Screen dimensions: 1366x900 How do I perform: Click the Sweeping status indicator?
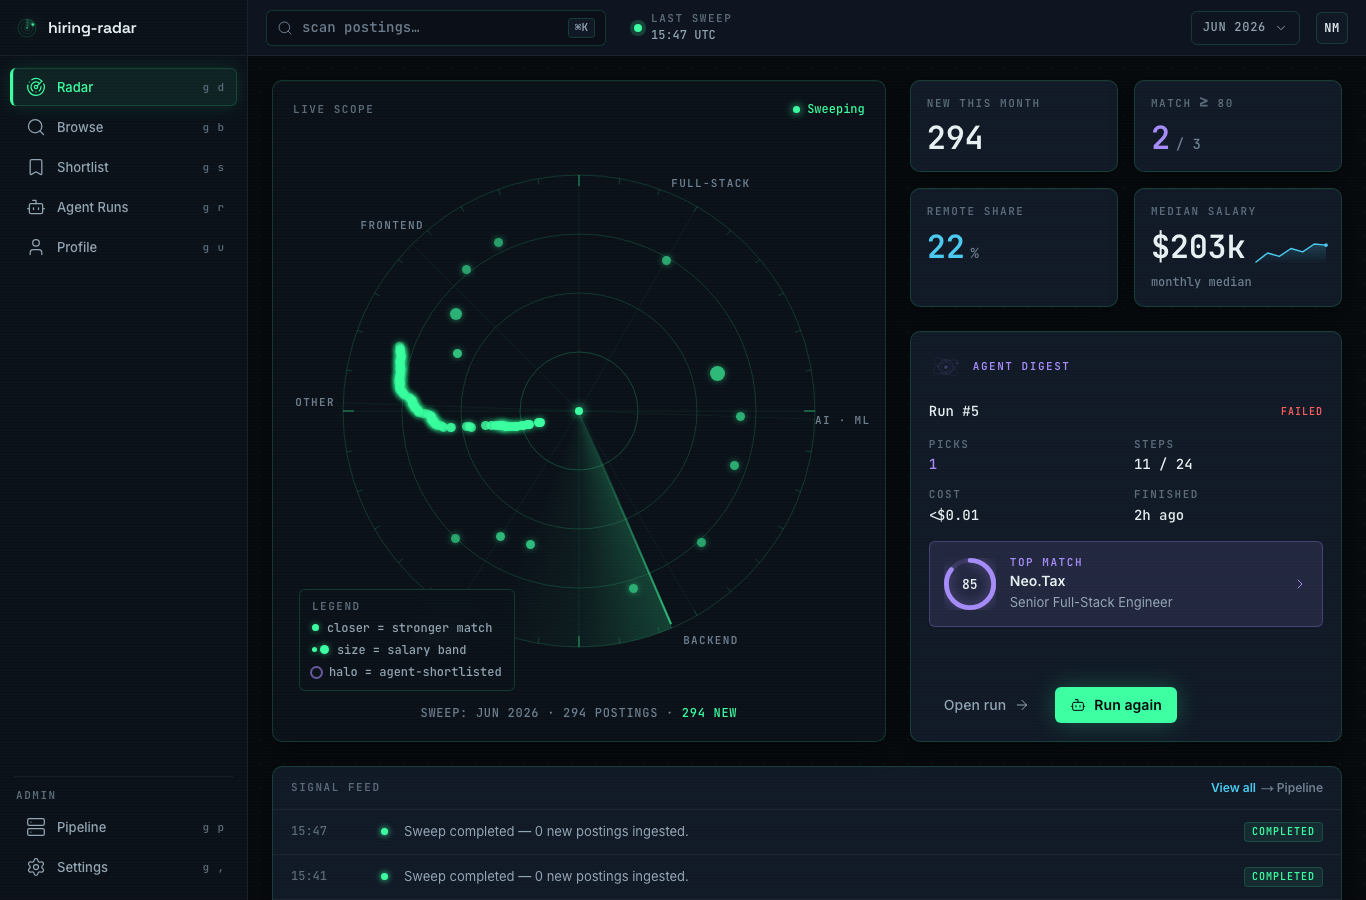coord(828,109)
